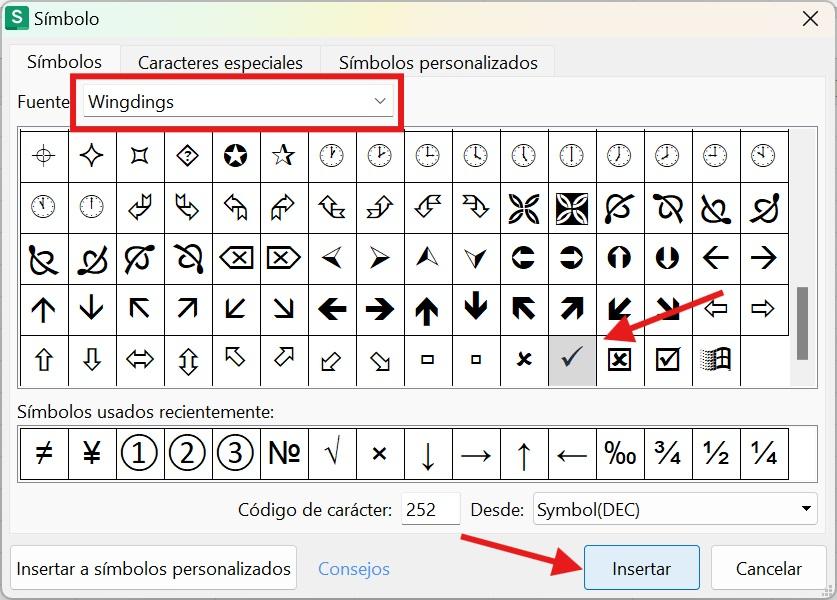The width and height of the screenshot is (837, 600).
Task: Select the boxed checkmark symbol
Action: [668, 360]
